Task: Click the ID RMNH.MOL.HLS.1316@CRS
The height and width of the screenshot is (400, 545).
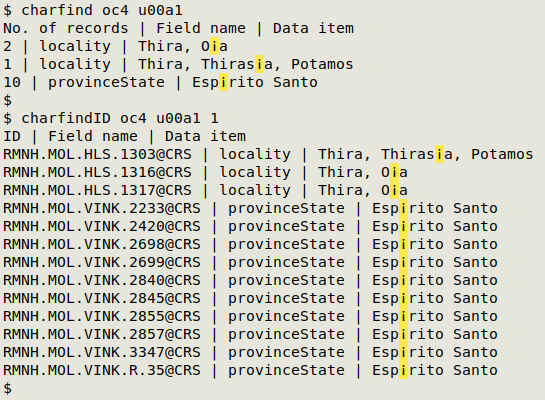Action: coord(97,172)
